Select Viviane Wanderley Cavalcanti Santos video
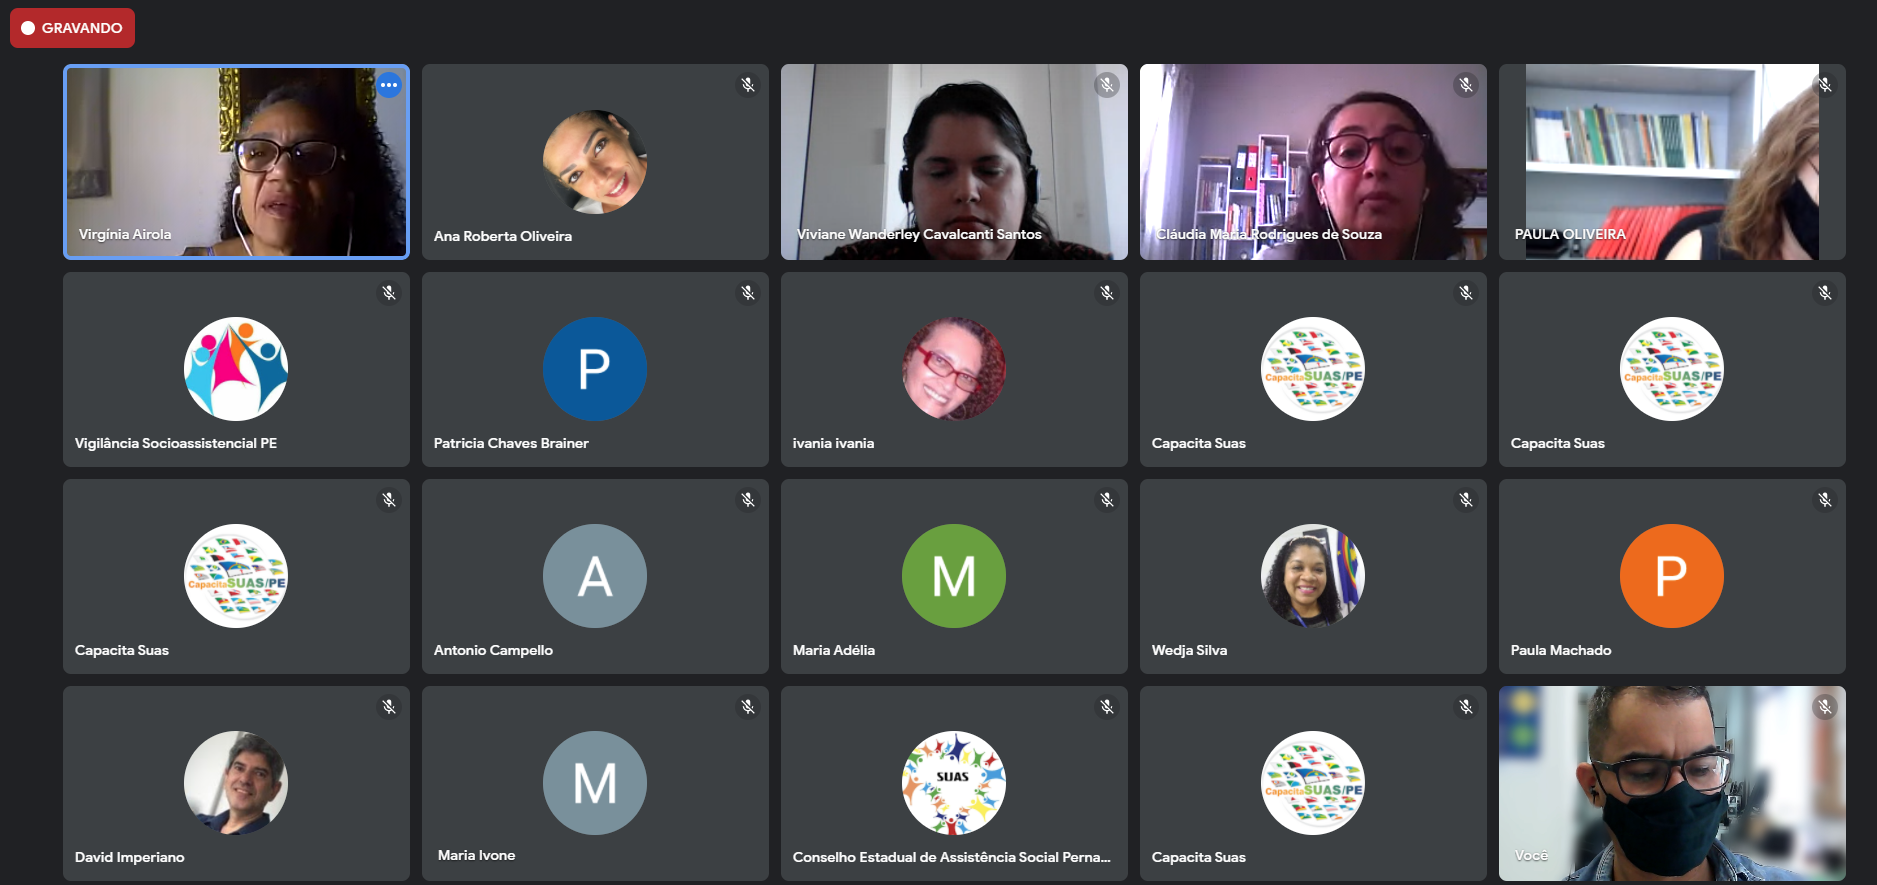Image resolution: width=1877 pixels, height=885 pixels. point(954,162)
